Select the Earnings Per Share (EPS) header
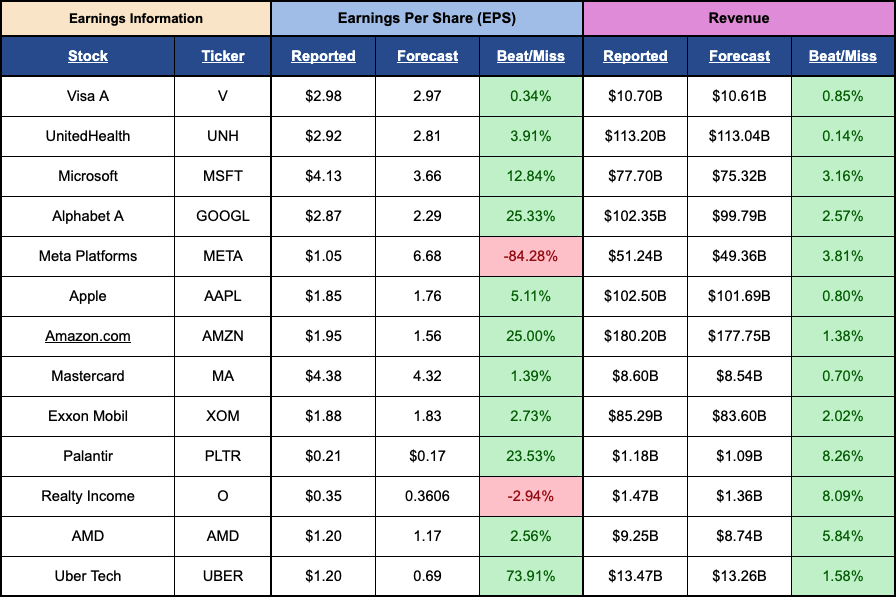This screenshot has width=896, height=597. (427, 18)
